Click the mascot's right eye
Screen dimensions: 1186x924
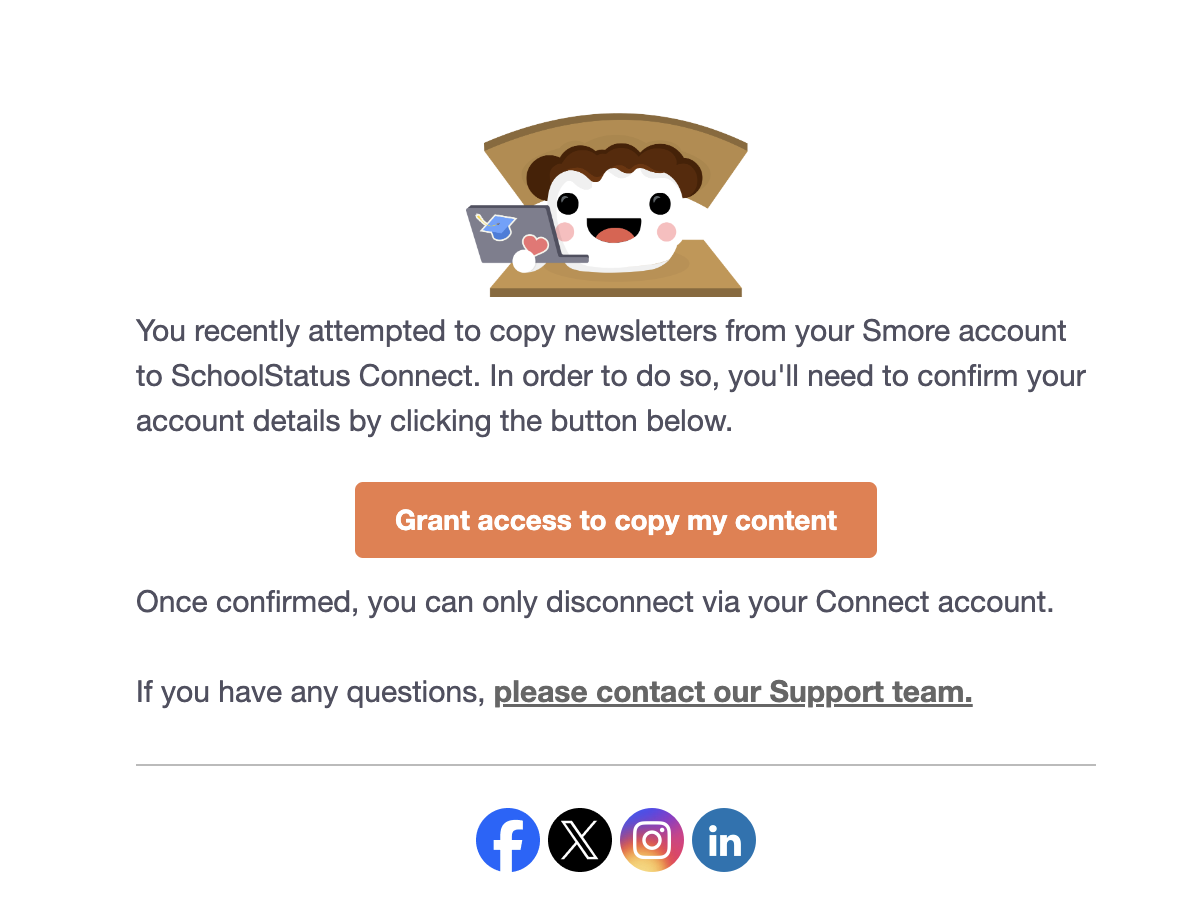tap(660, 203)
